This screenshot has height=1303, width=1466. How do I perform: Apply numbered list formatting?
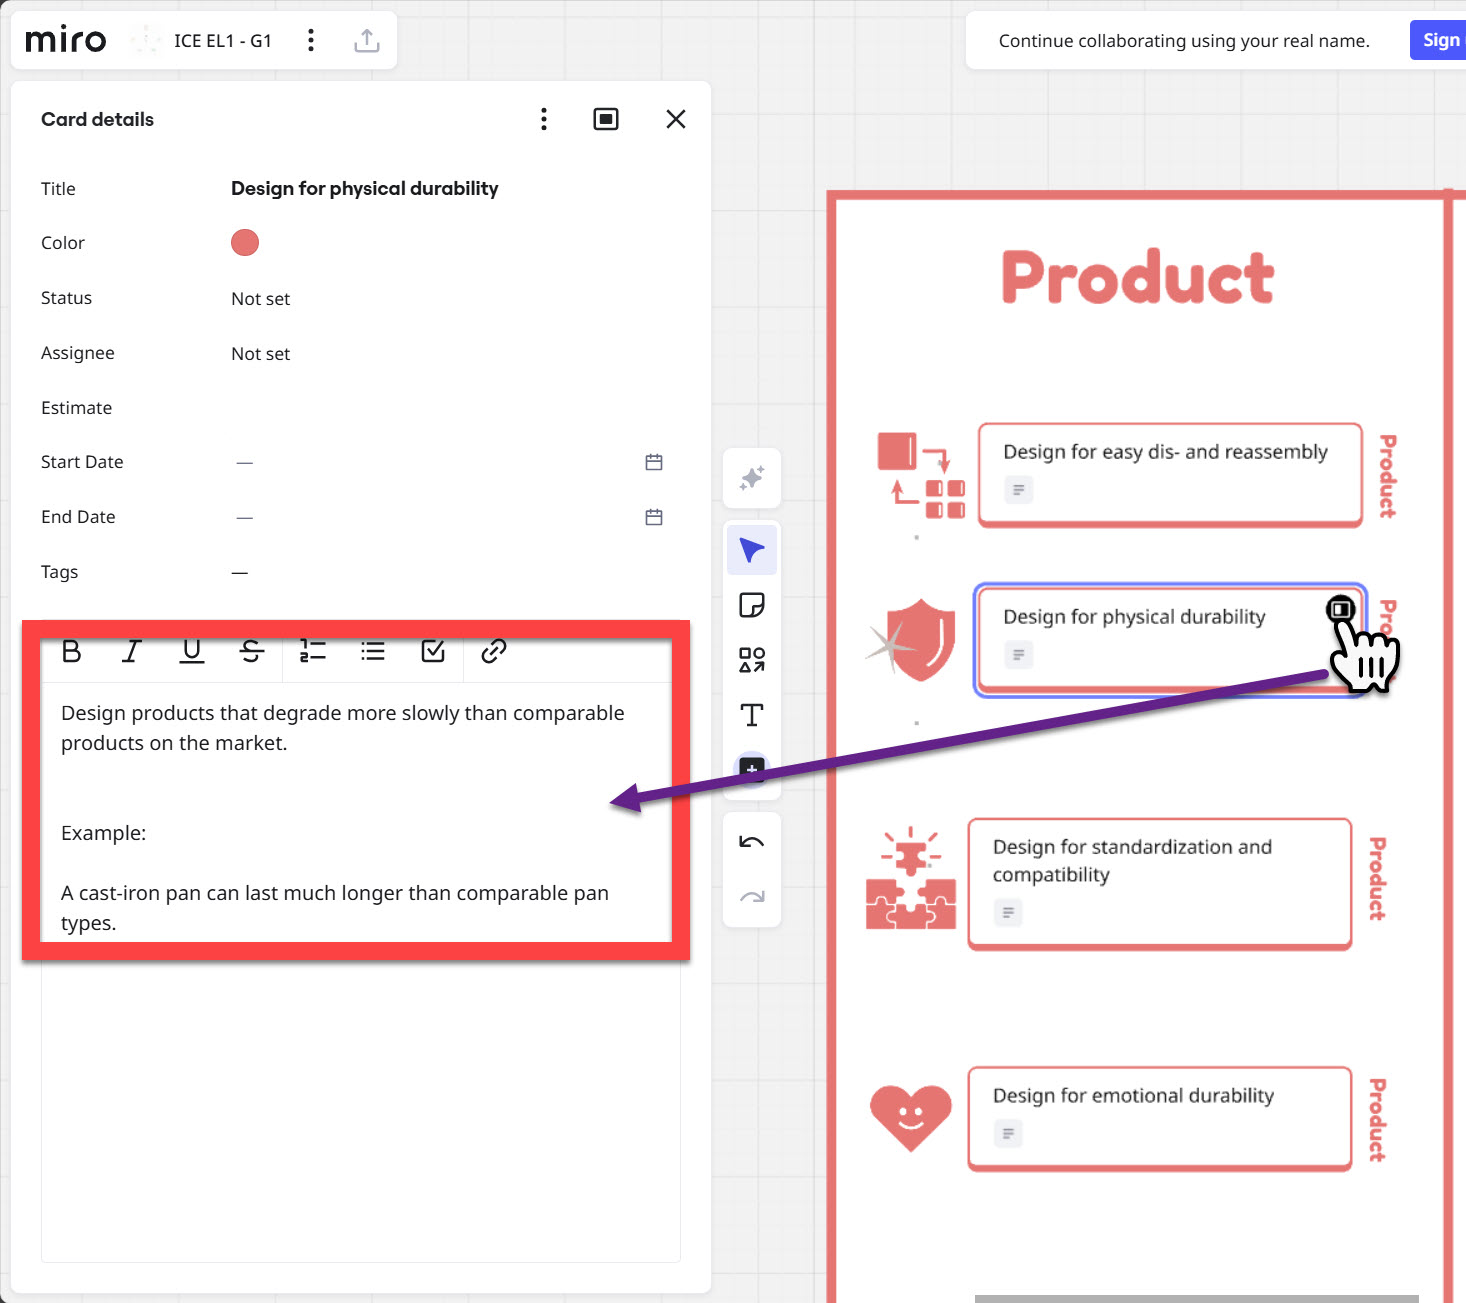pyautogui.click(x=312, y=652)
